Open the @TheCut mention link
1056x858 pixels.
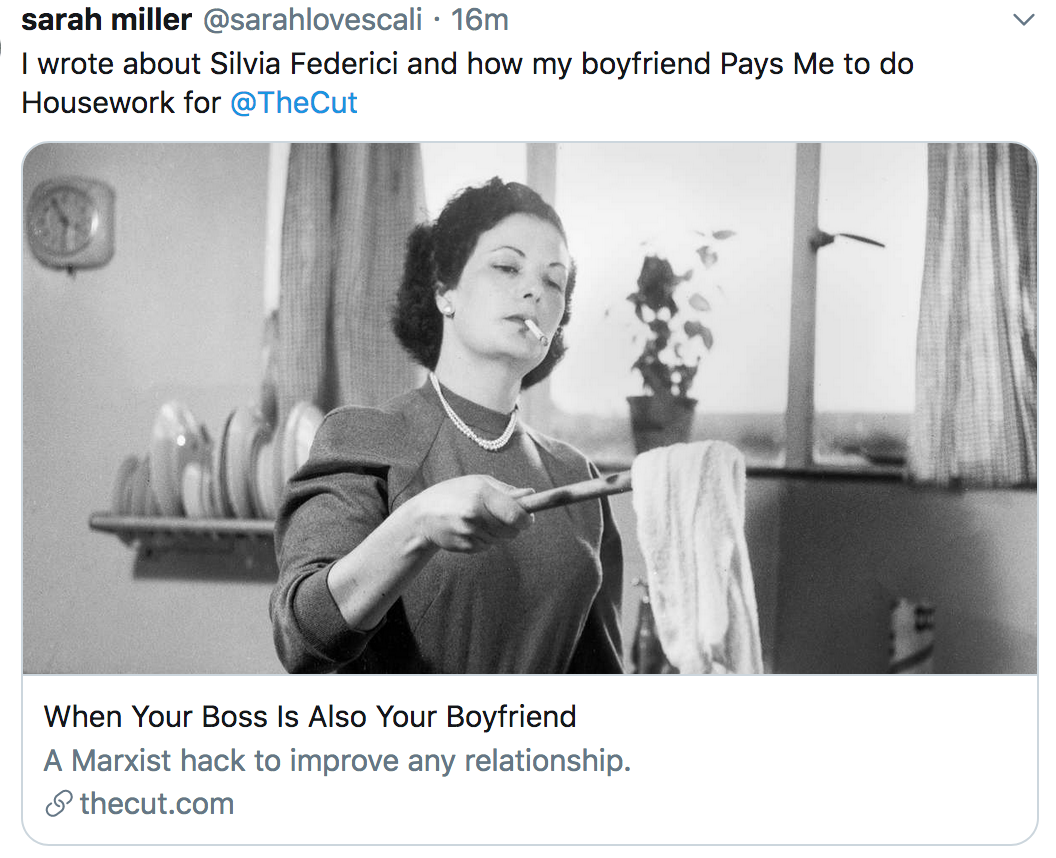[294, 103]
